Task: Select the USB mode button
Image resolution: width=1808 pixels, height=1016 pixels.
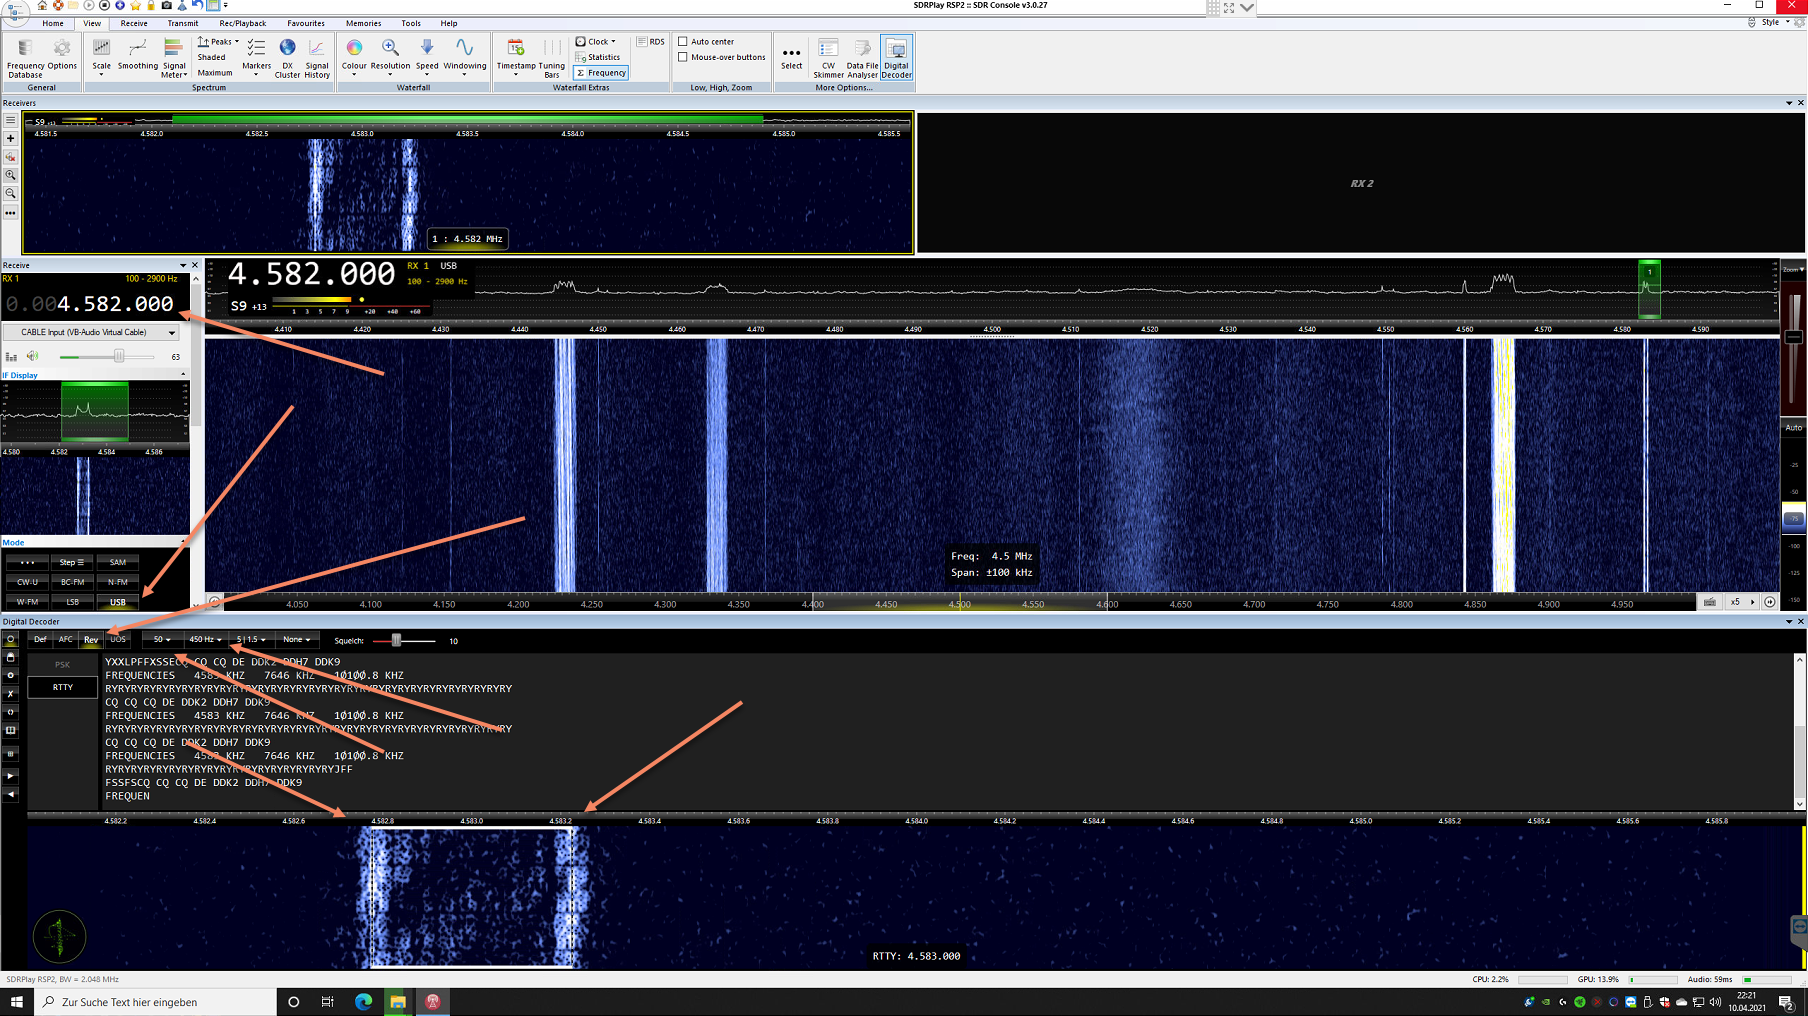Action: (x=118, y=602)
